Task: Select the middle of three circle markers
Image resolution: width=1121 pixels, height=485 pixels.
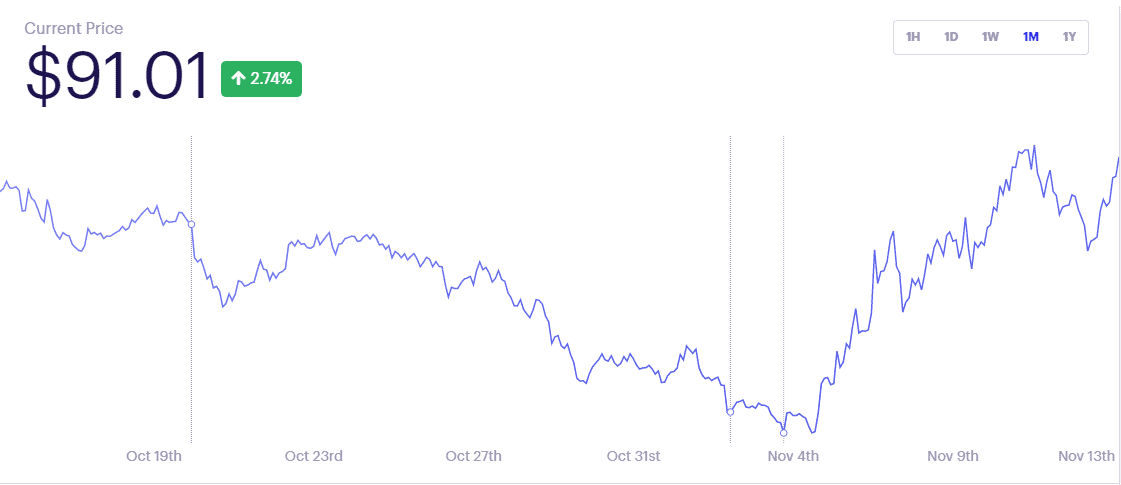Action: click(x=730, y=412)
